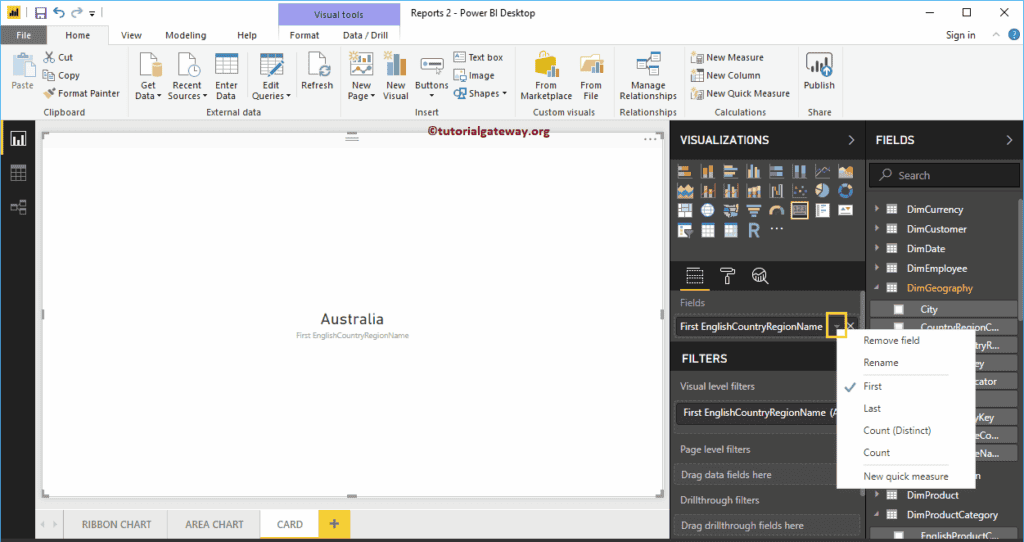Open the Shapes dropdown
The image size is (1024, 542).
pos(481,93)
